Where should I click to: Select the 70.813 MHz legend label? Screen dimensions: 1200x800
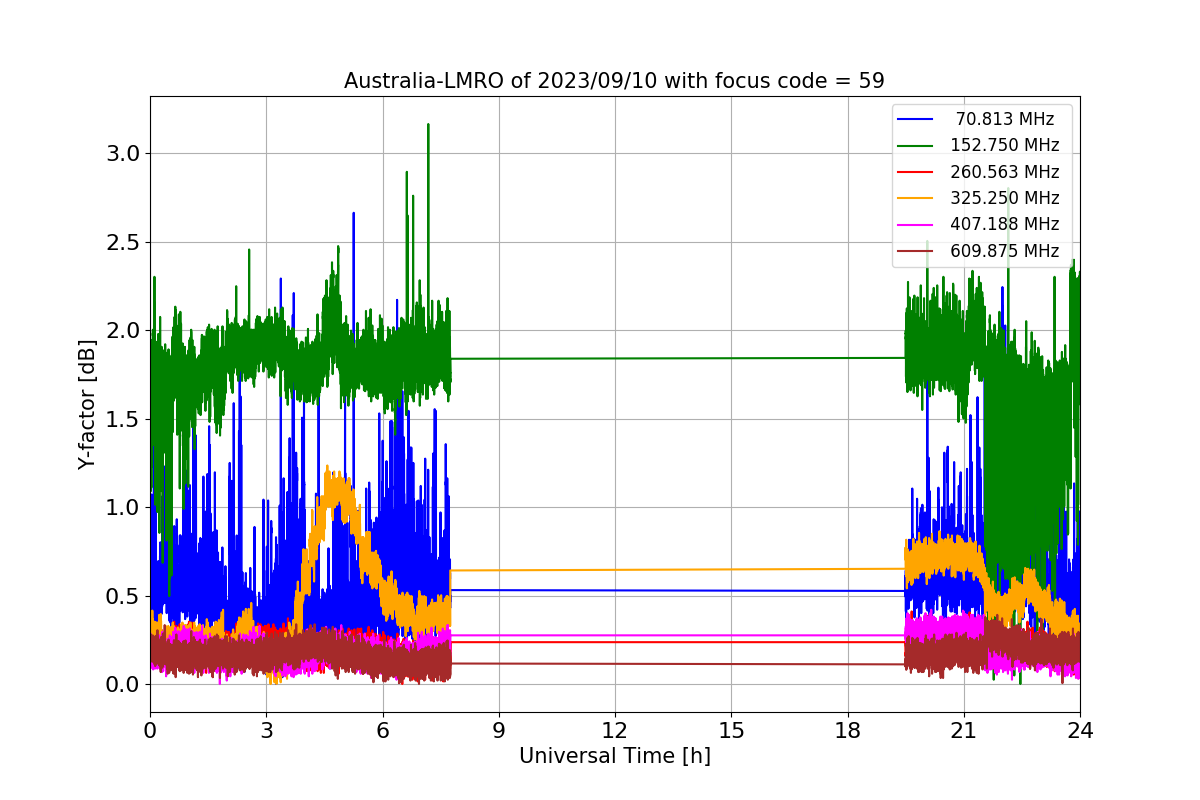point(1005,119)
